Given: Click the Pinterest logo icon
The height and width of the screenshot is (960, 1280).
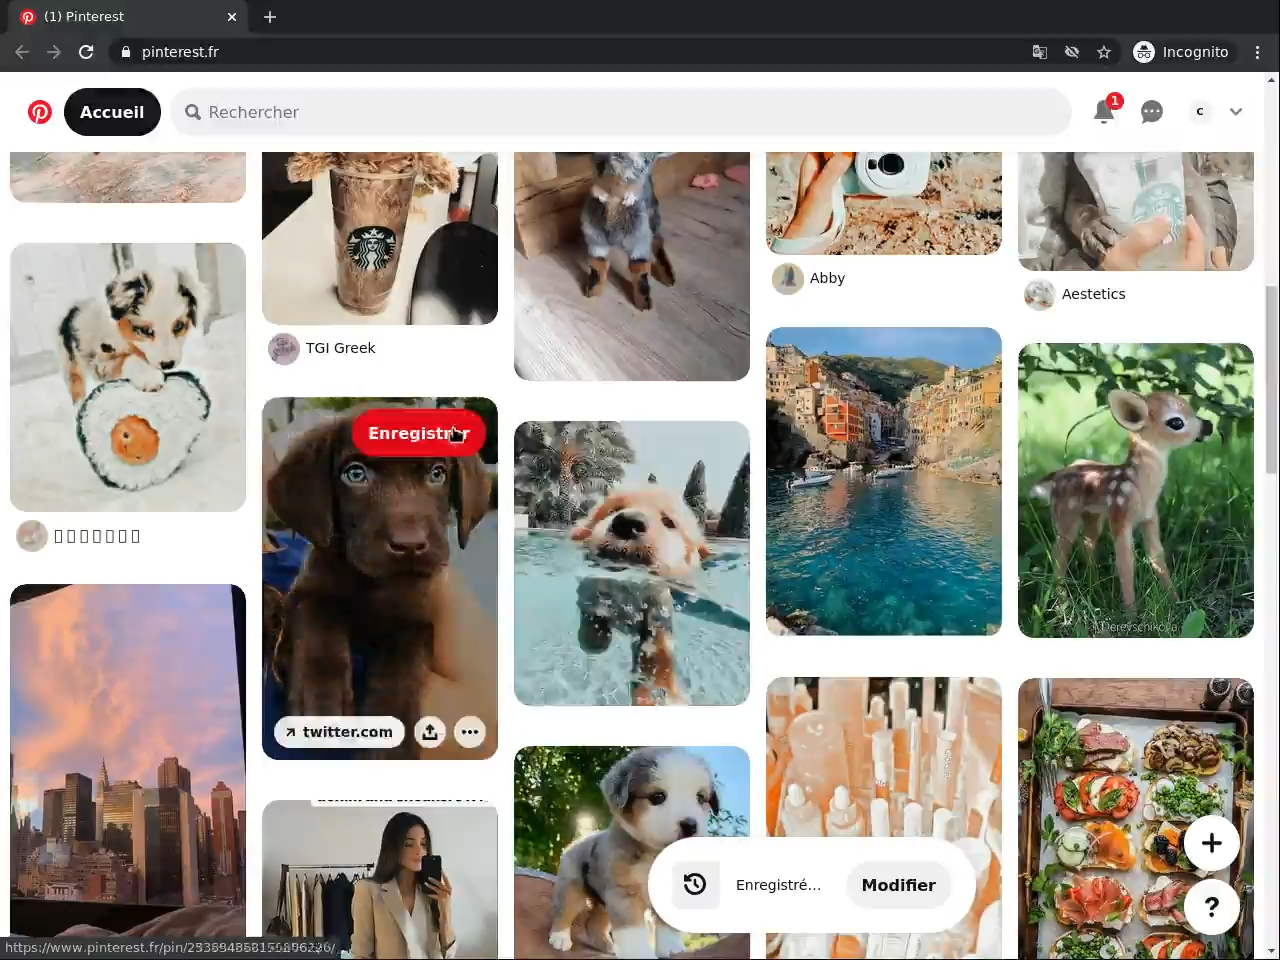Looking at the screenshot, I should point(40,112).
